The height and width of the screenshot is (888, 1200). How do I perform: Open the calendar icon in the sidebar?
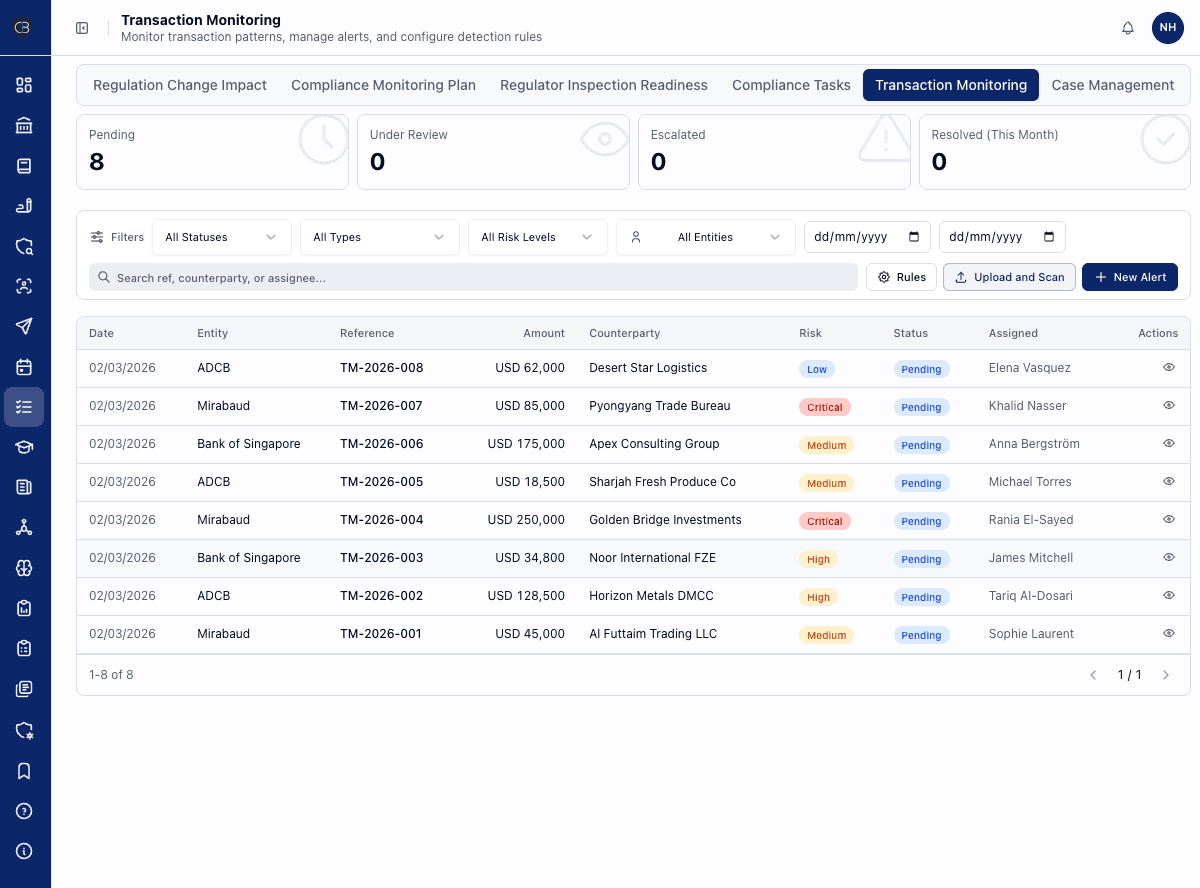[25, 366]
